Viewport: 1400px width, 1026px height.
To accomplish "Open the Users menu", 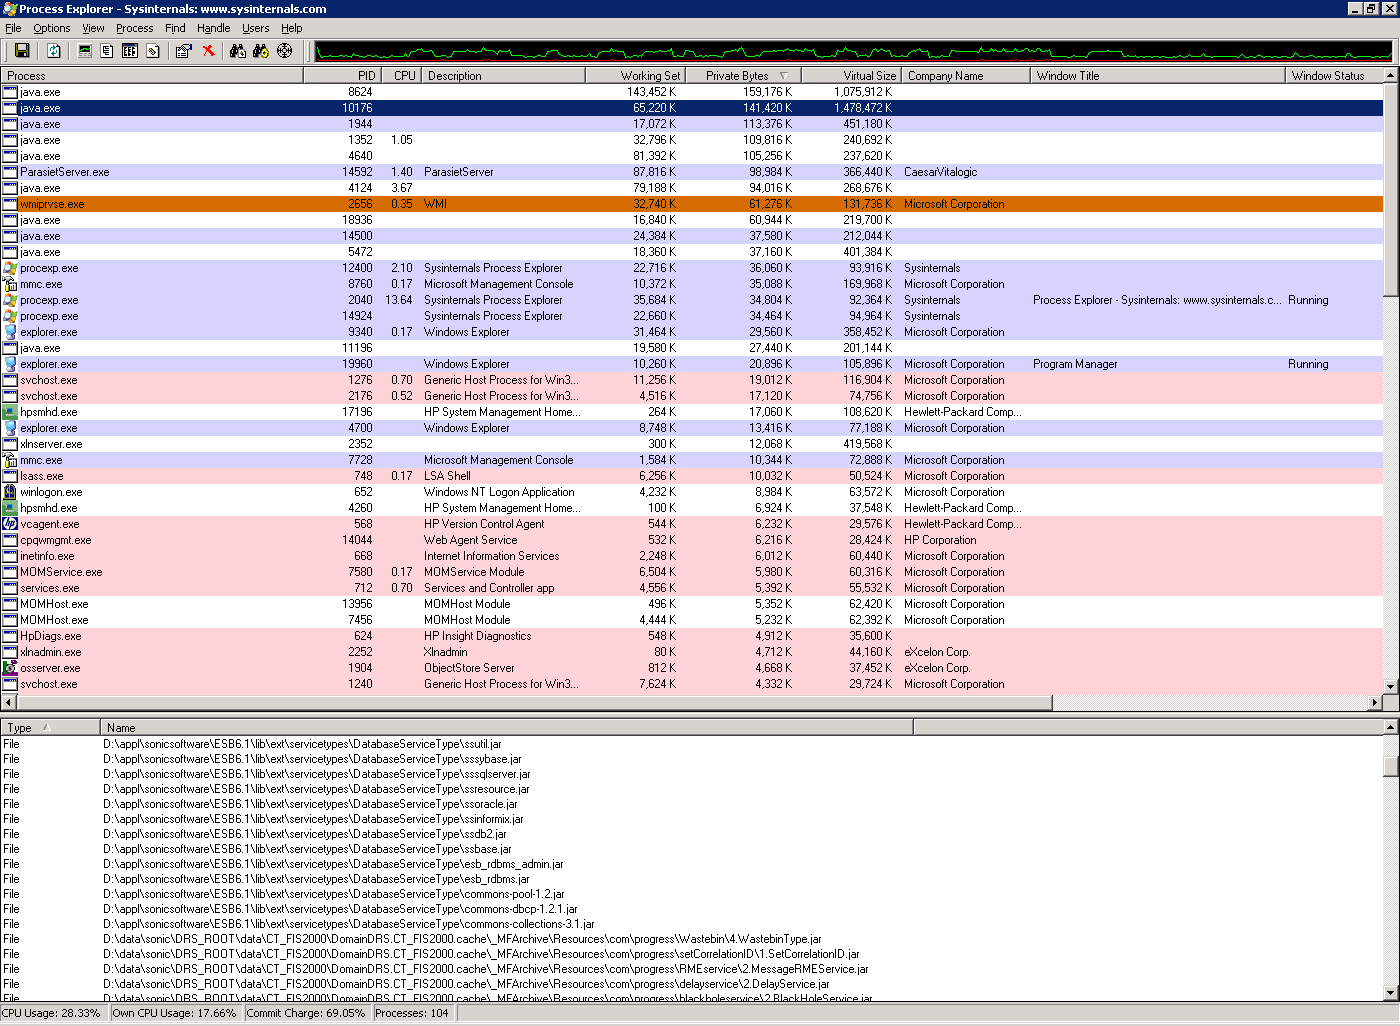I will click(256, 28).
